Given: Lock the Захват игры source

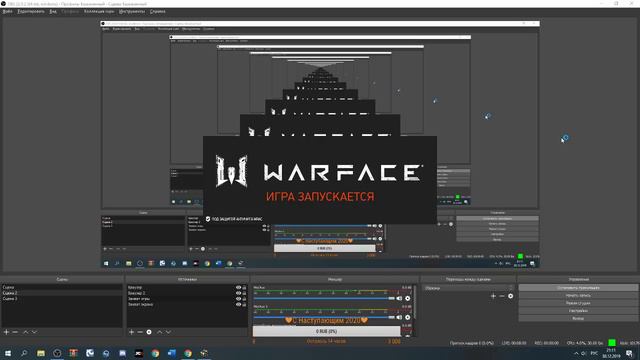Looking at the screenshot, I should [244, 299].
